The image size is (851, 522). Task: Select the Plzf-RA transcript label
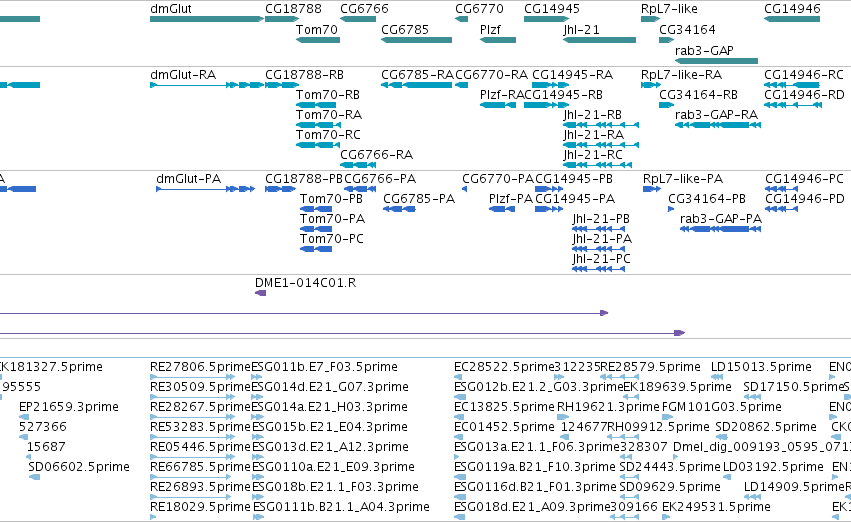(502, 95)
